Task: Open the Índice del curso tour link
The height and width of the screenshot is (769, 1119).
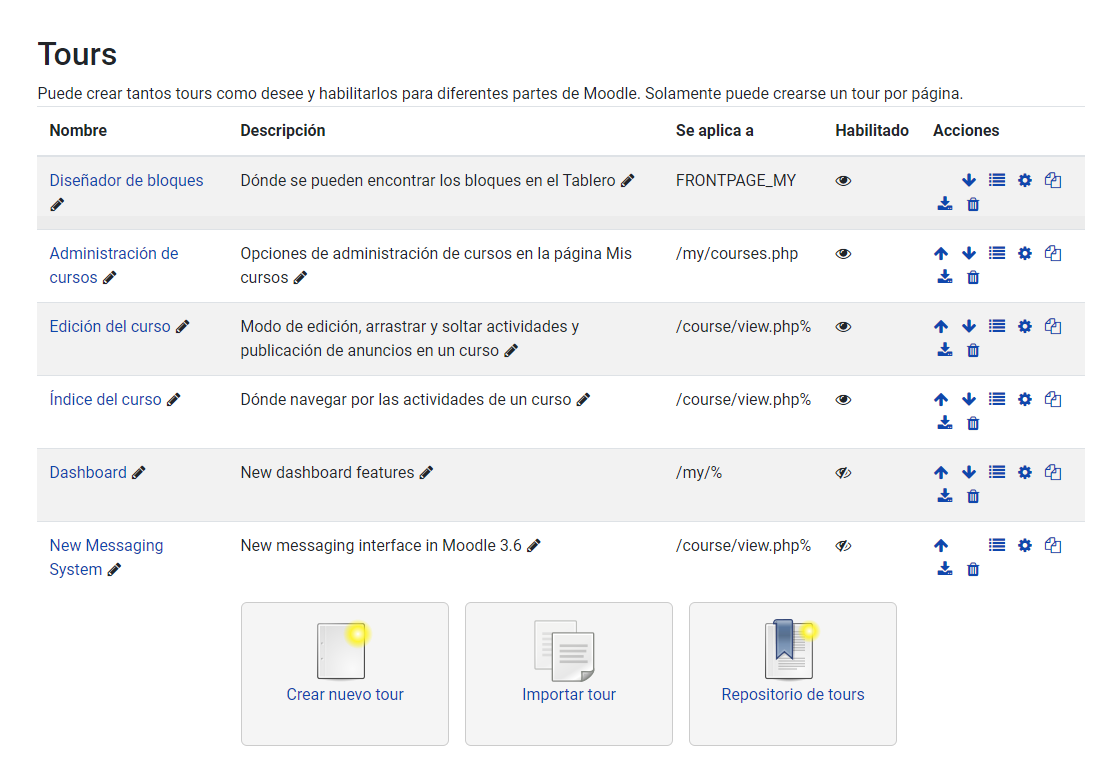Action: [x=105, y=400]
